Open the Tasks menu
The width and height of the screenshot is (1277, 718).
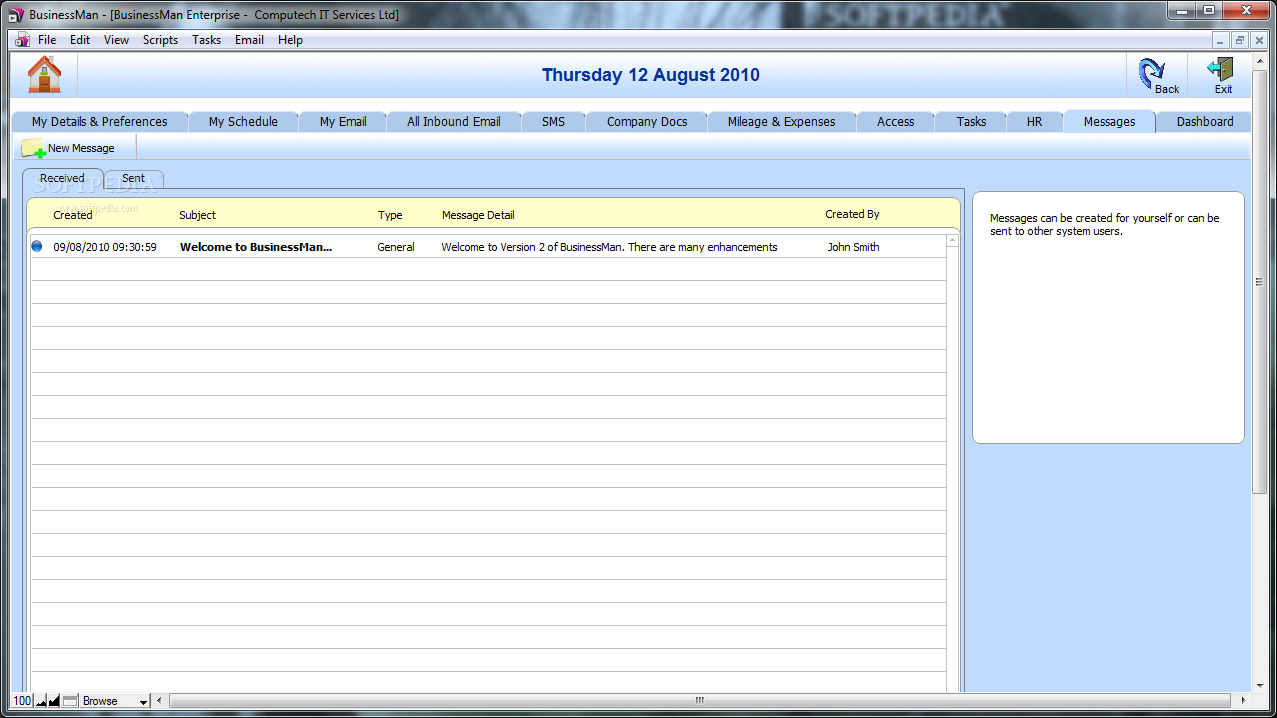(207, 40)
